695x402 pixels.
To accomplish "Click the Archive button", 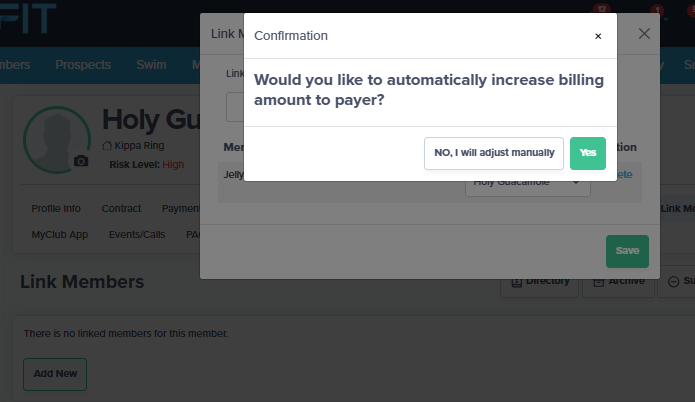I will tap(618, 283).
